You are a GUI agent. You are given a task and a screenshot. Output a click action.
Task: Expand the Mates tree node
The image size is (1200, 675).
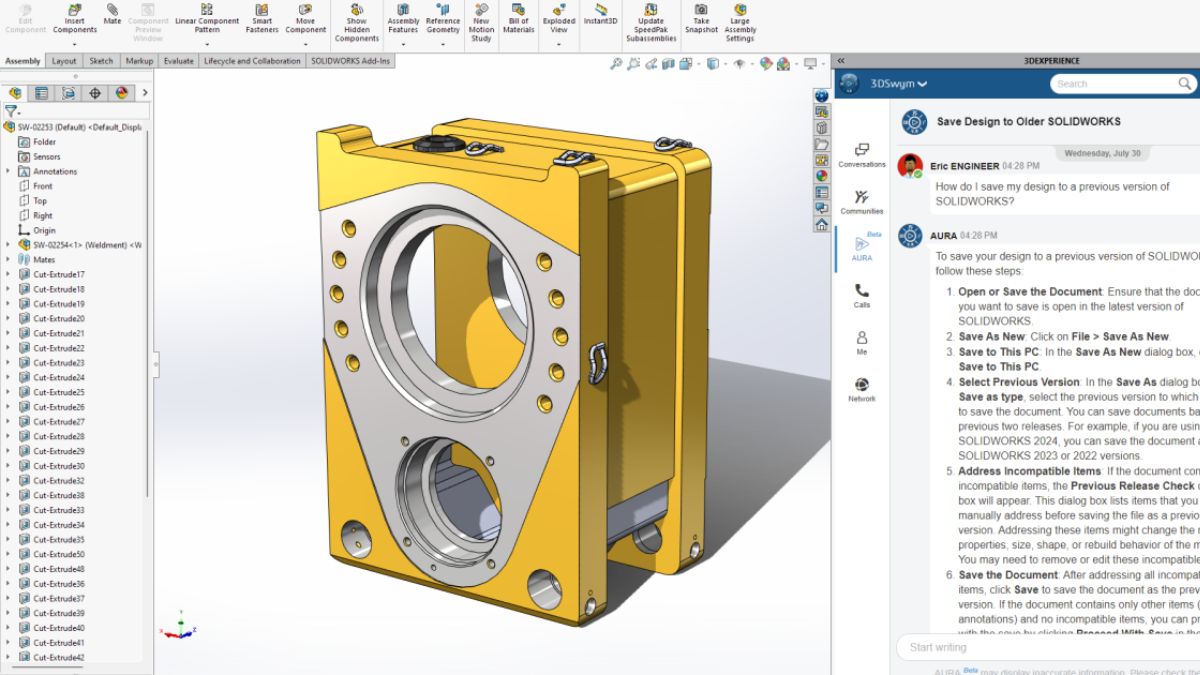tap(8, 260)
